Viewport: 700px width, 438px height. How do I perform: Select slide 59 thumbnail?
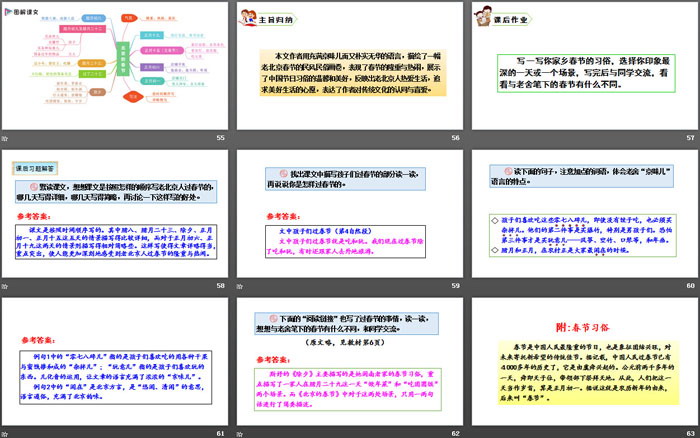348,215
